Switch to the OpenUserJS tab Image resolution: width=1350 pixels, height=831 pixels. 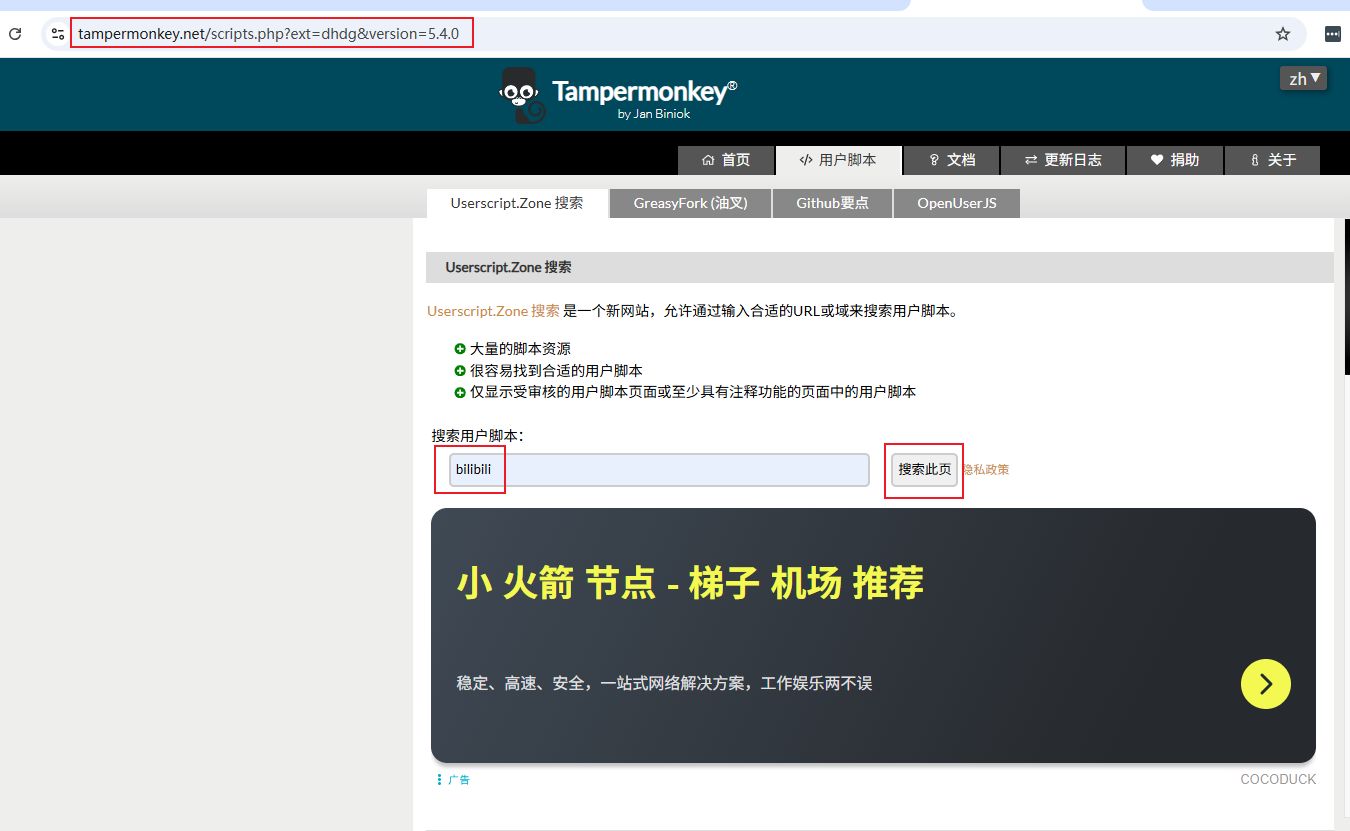957,203
